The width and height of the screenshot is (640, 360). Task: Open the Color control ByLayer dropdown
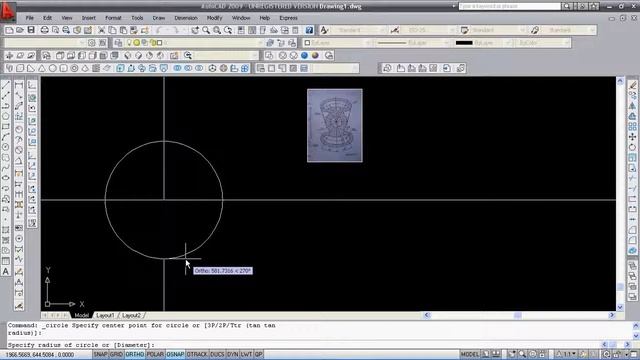click(338, 43)
